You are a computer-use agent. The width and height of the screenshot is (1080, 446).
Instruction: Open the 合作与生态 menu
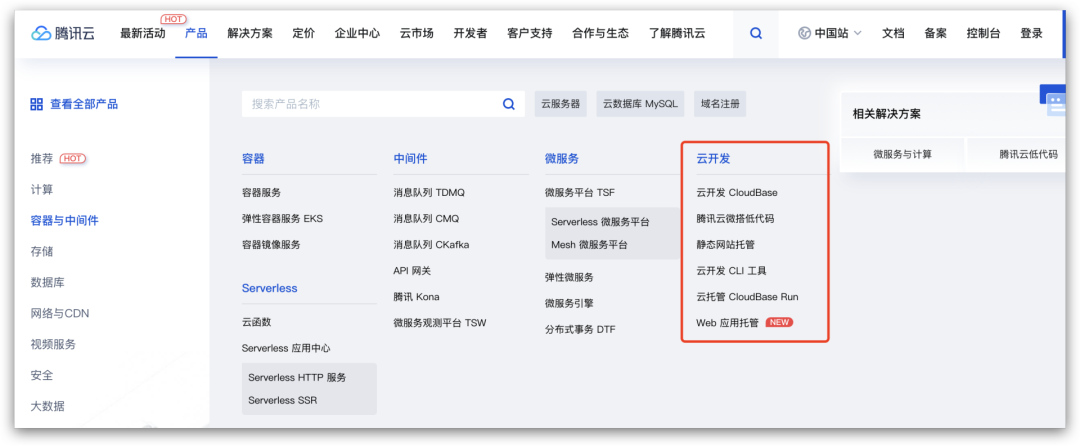(x=601, y=33)
